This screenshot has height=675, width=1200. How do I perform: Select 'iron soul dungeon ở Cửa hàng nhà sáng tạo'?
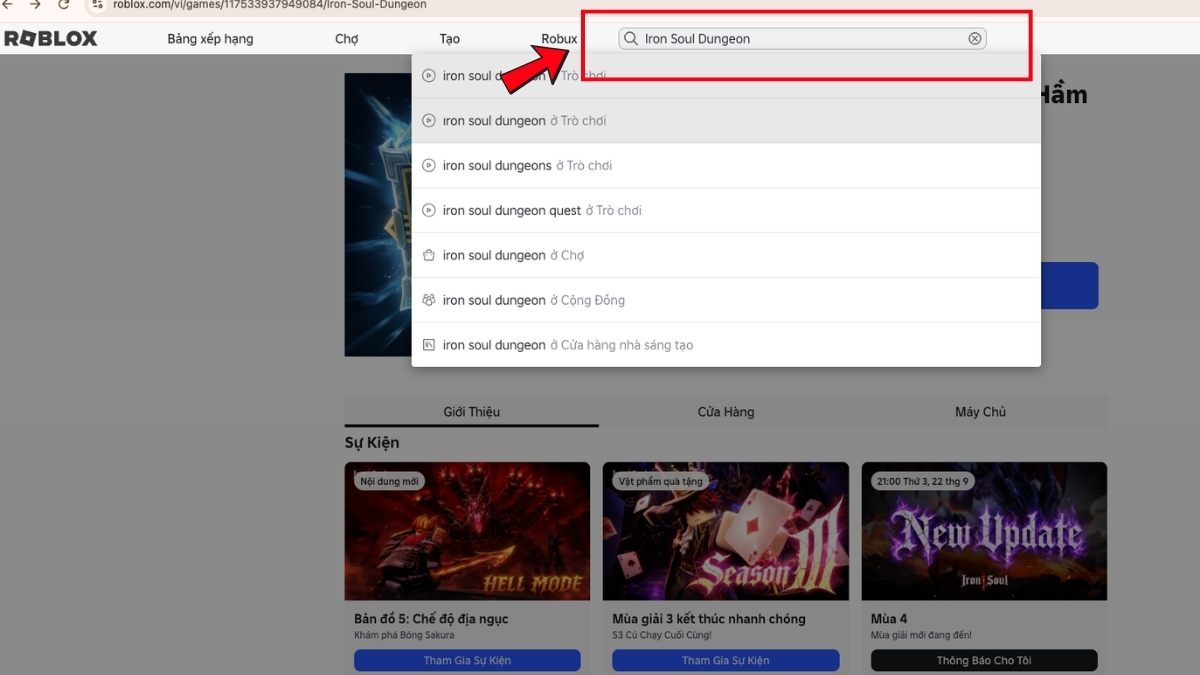pos(726,345)
